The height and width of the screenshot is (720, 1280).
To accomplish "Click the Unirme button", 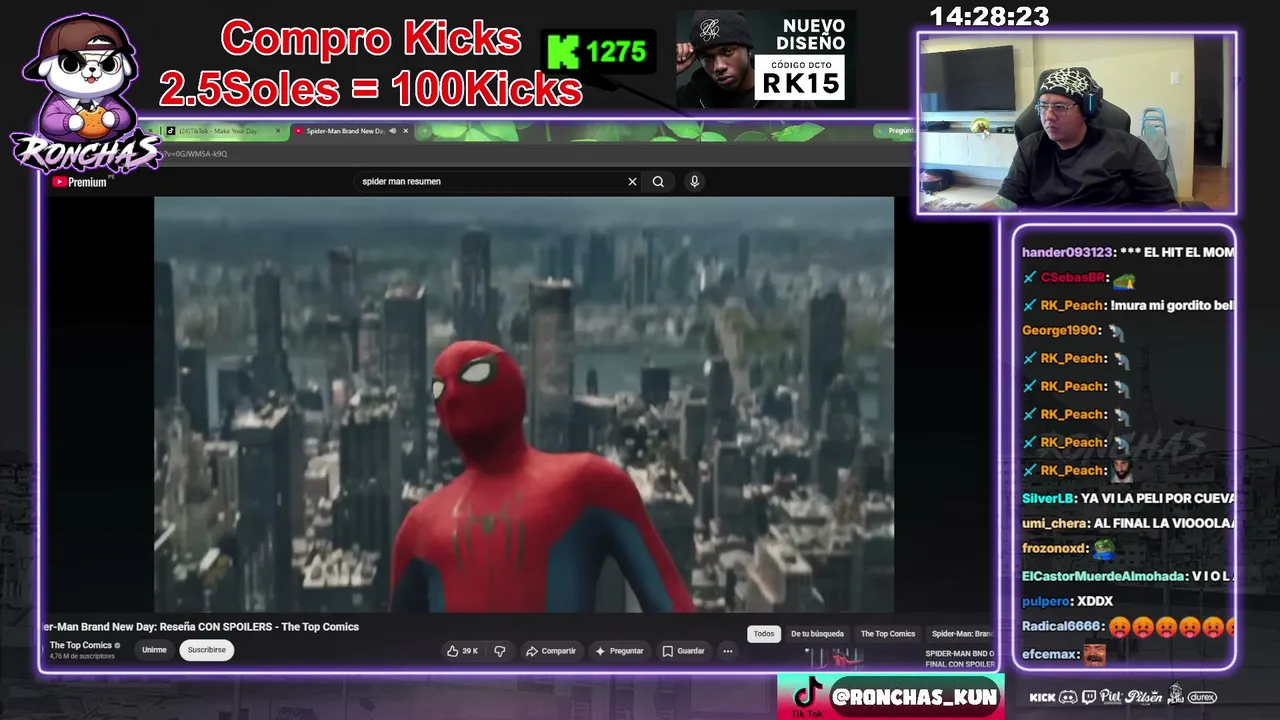I will coord(154,650).
